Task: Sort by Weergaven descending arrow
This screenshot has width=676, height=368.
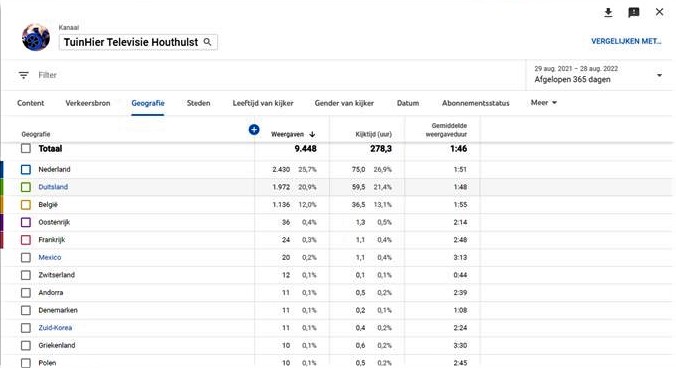Action: pyautogui.click(x=312, y=134)
